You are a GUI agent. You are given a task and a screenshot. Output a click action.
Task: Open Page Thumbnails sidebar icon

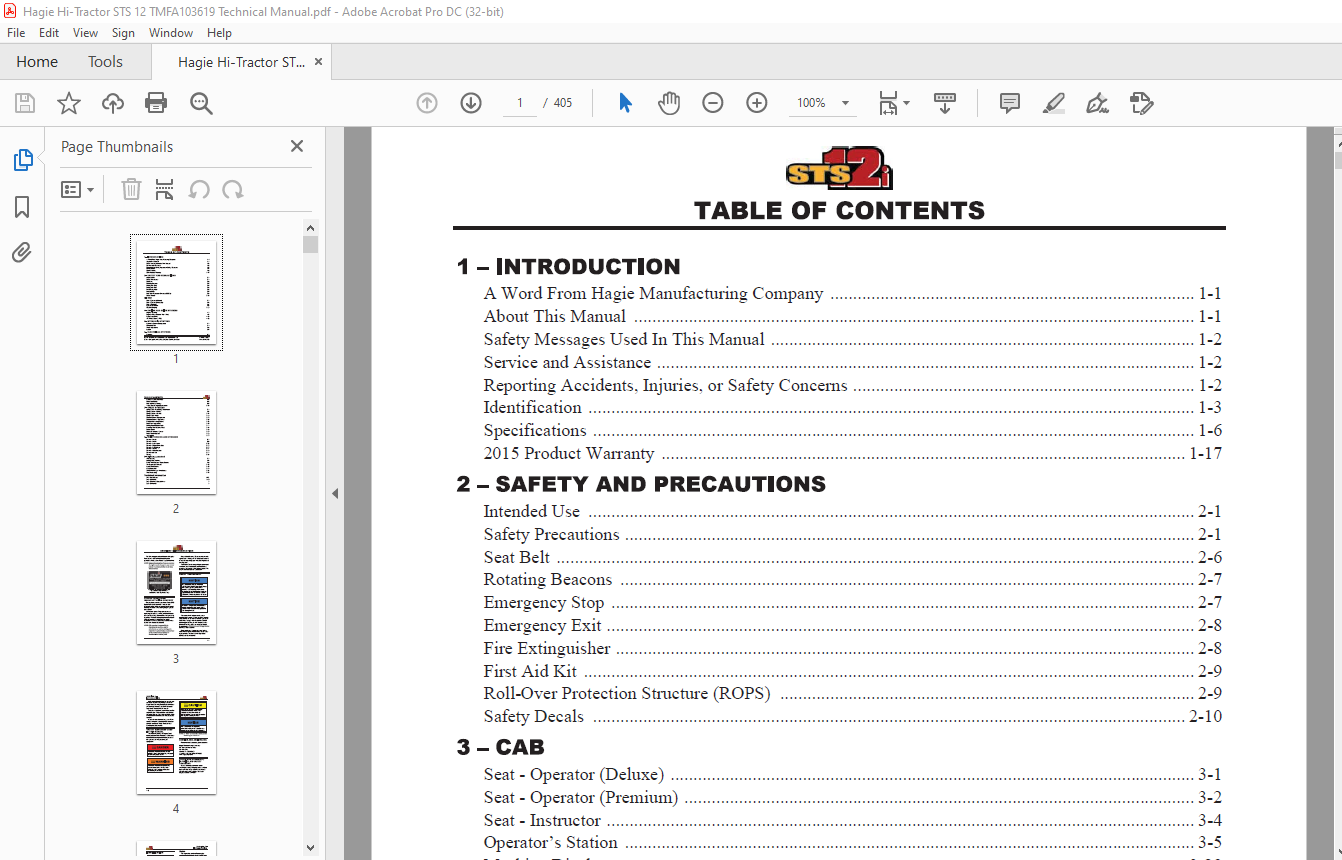pyautogui.click(x=22, y=160)
